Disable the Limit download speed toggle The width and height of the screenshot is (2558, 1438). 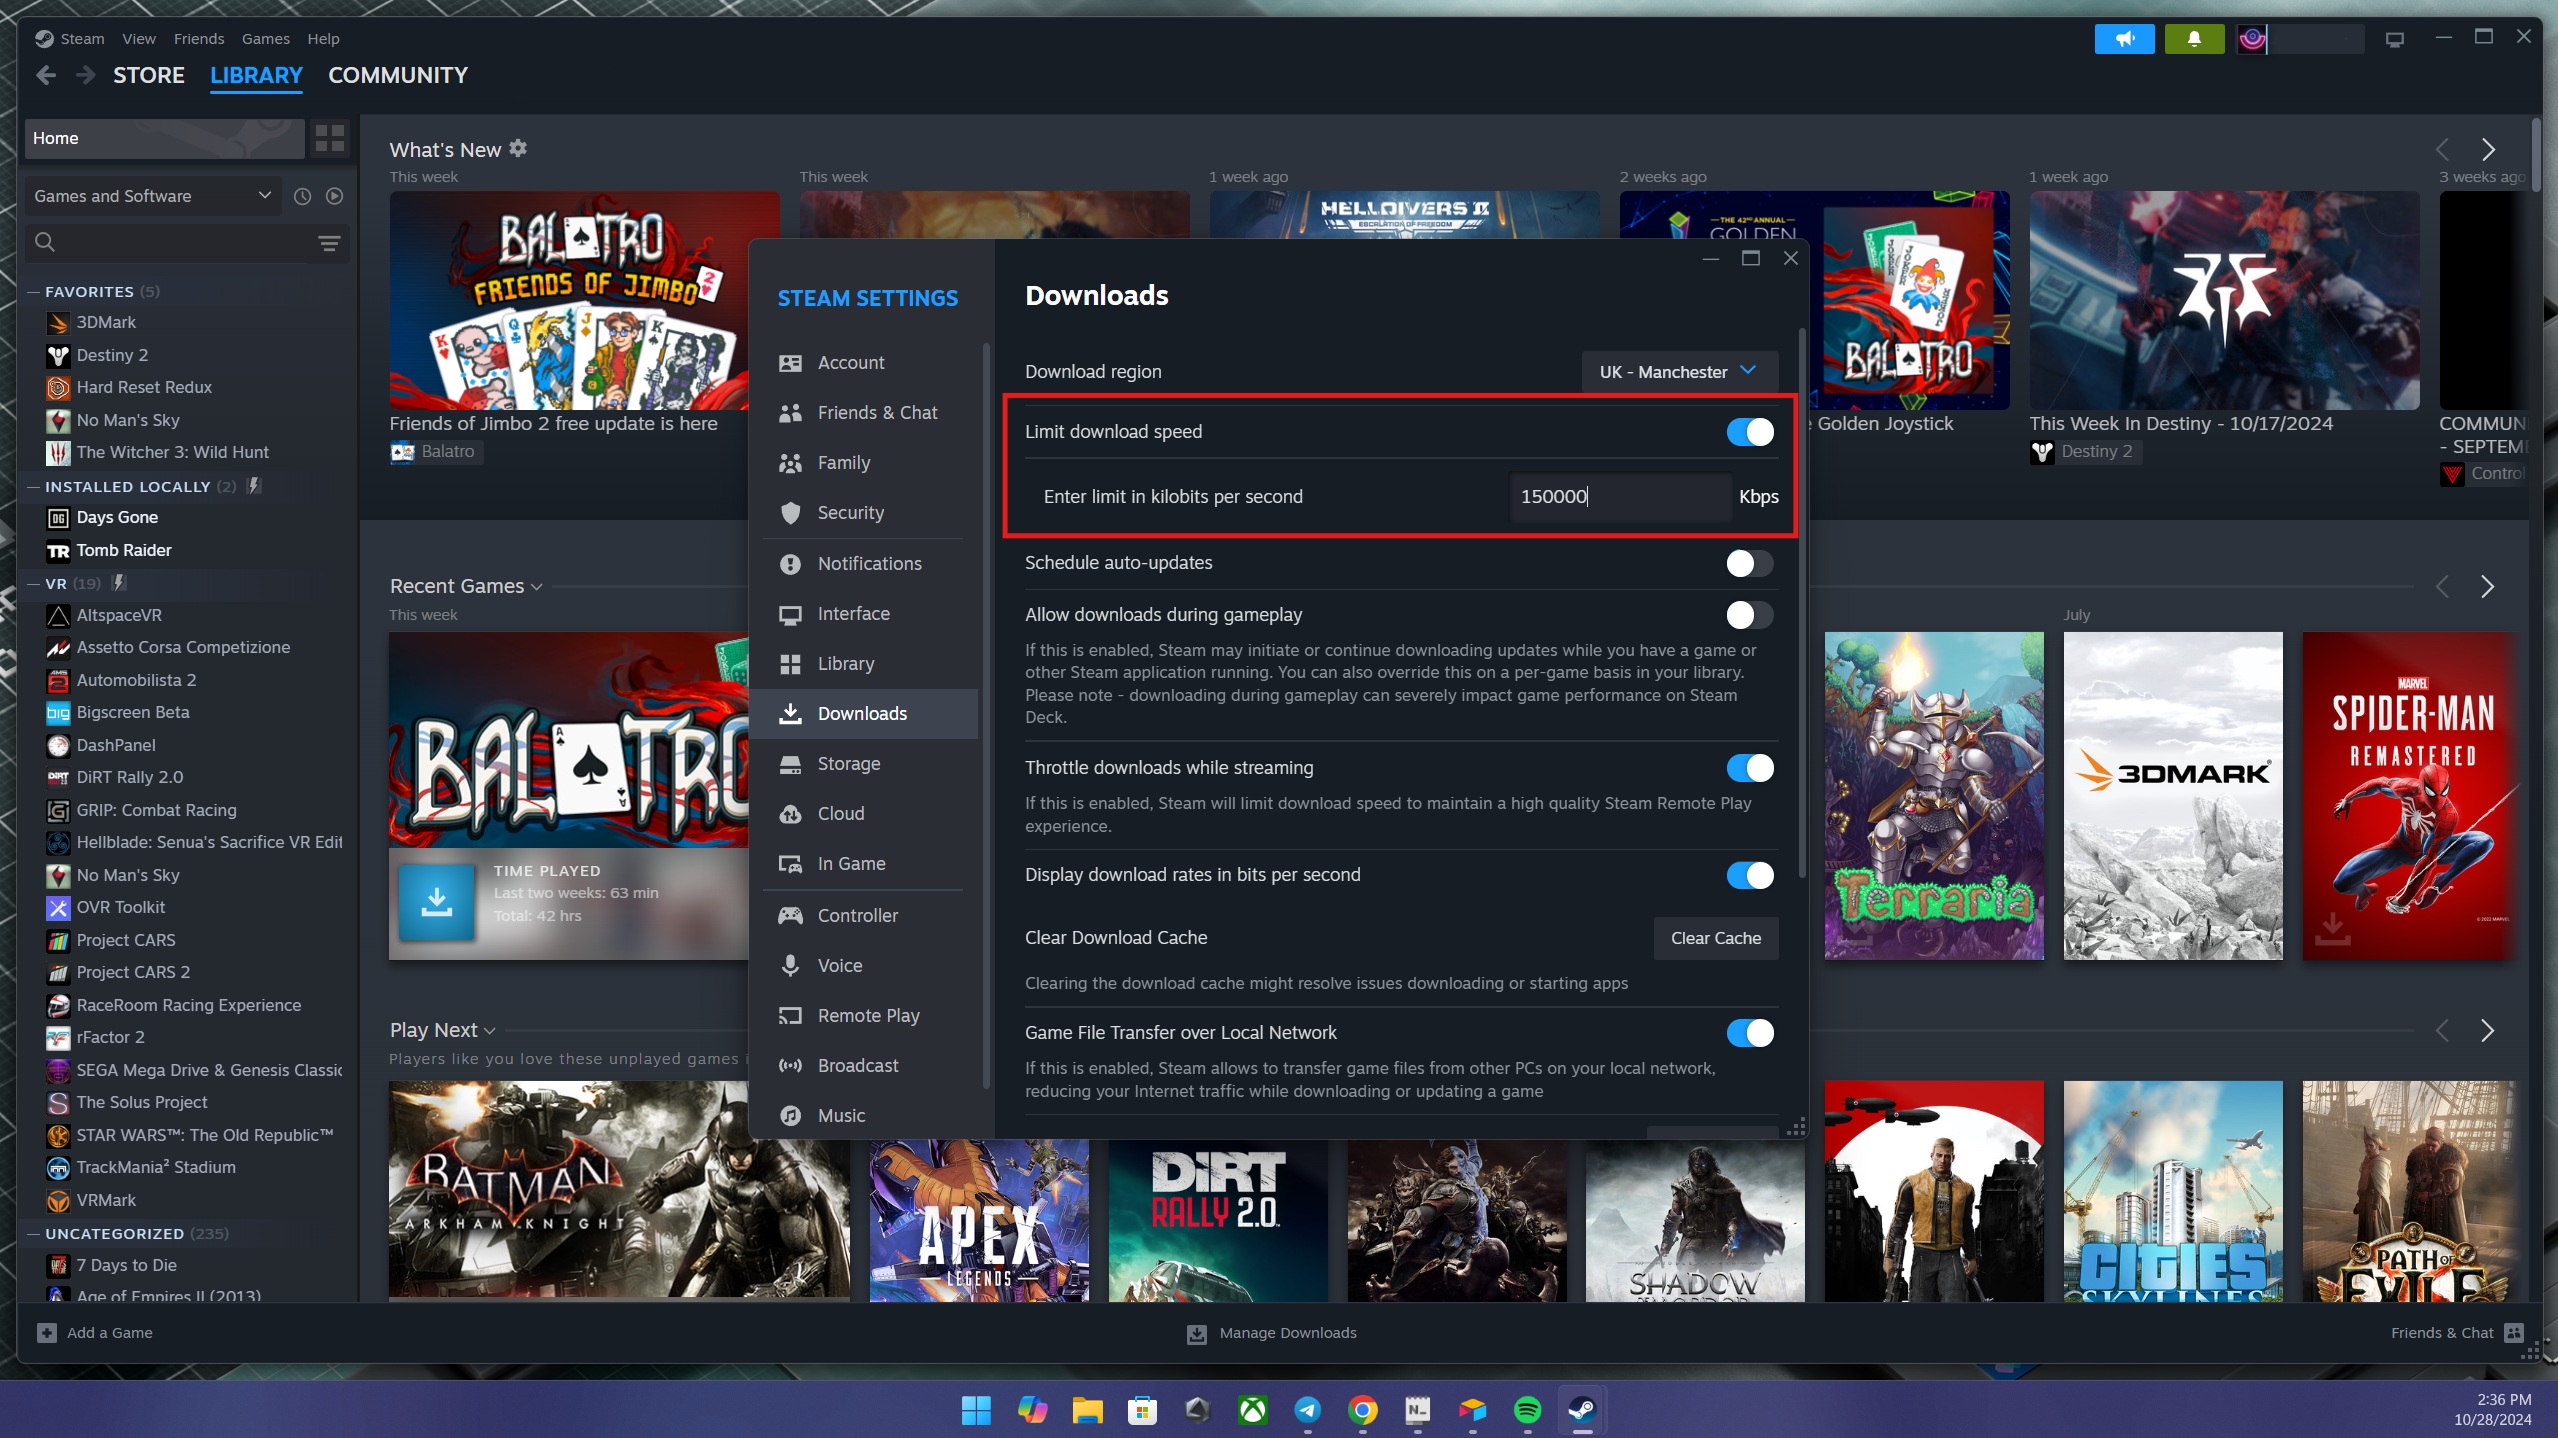(1750, 432)
